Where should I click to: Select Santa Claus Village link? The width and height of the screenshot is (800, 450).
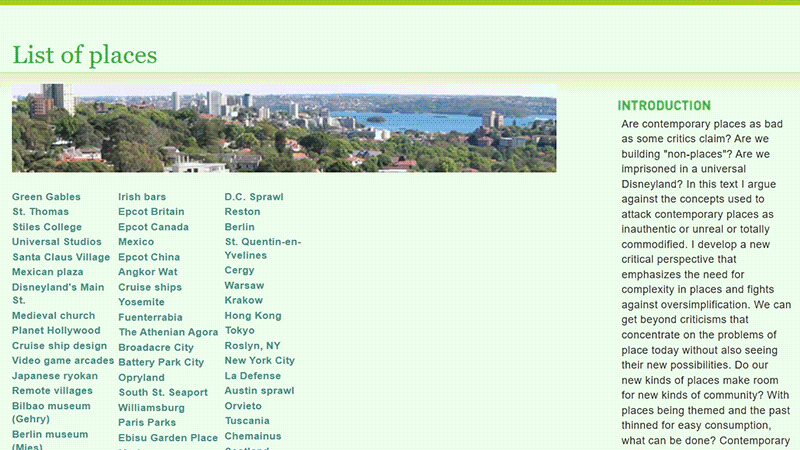[x=61, y=257]
